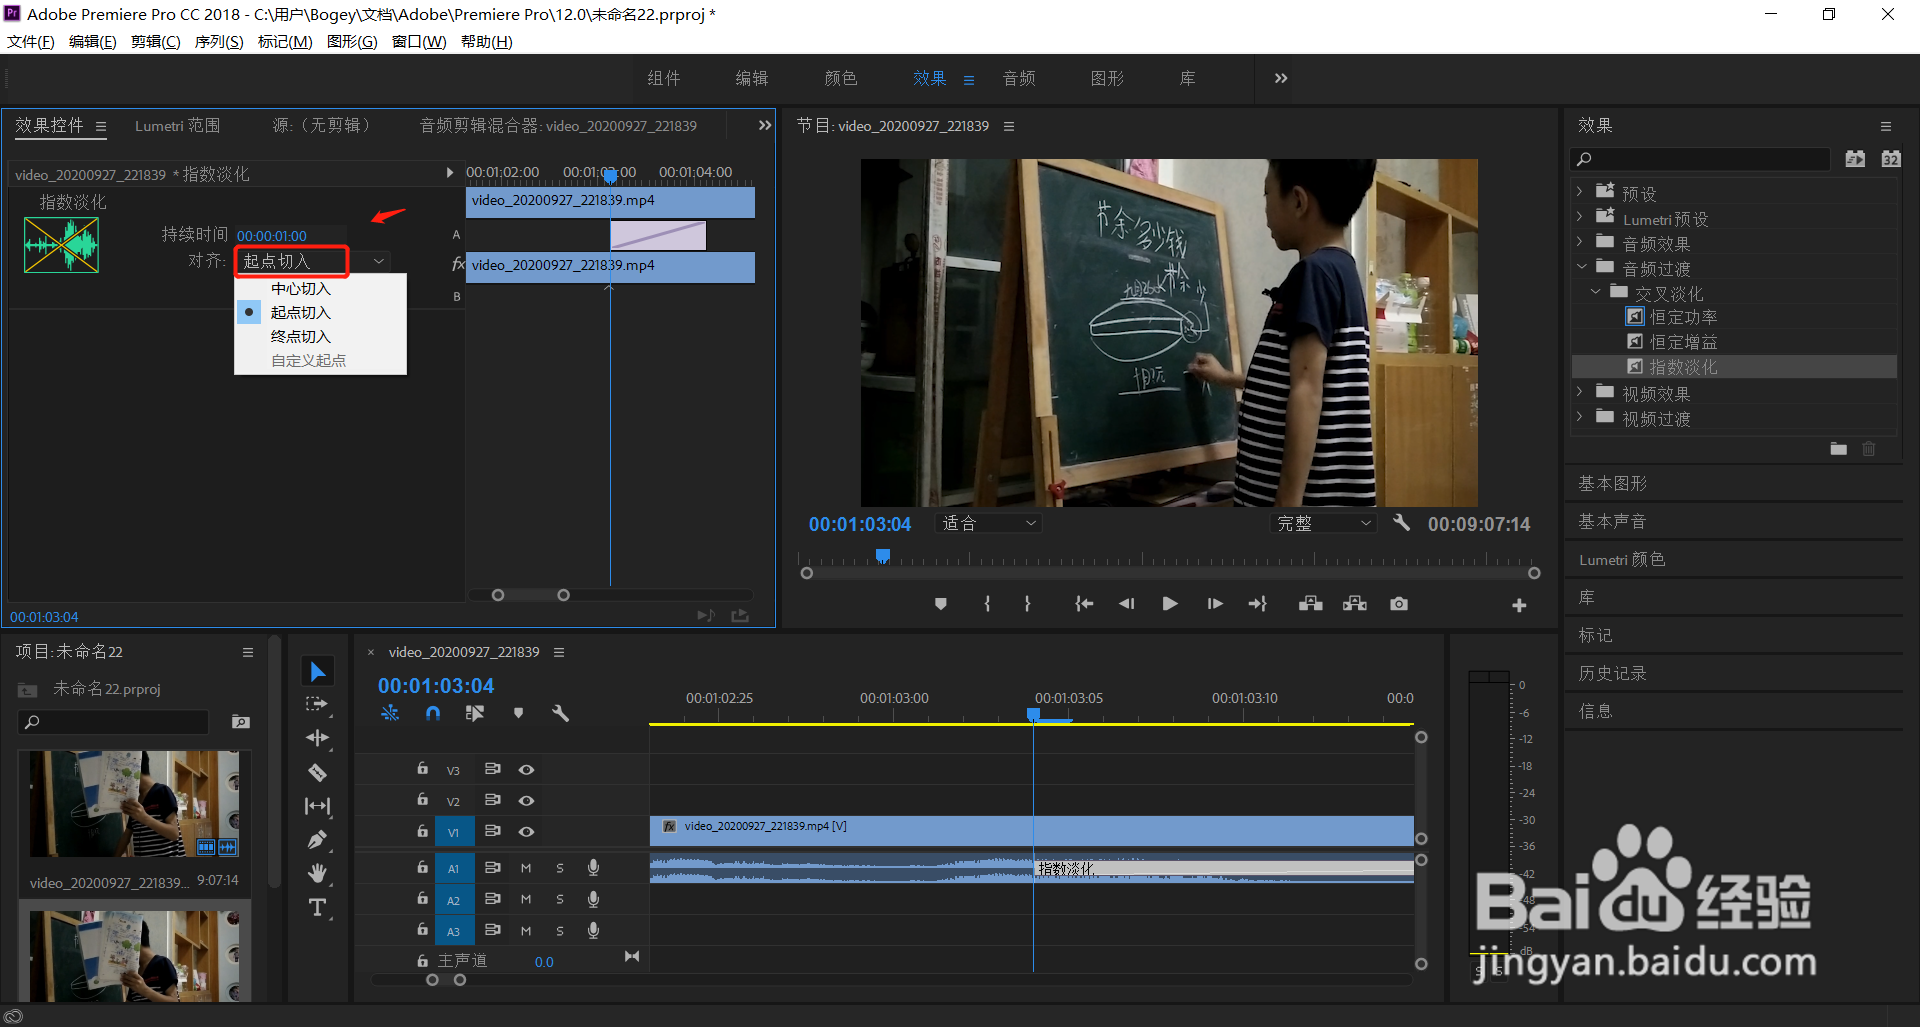Select the Razor tool
The height and width of the screenshot is (1027, 1920).
317,772
